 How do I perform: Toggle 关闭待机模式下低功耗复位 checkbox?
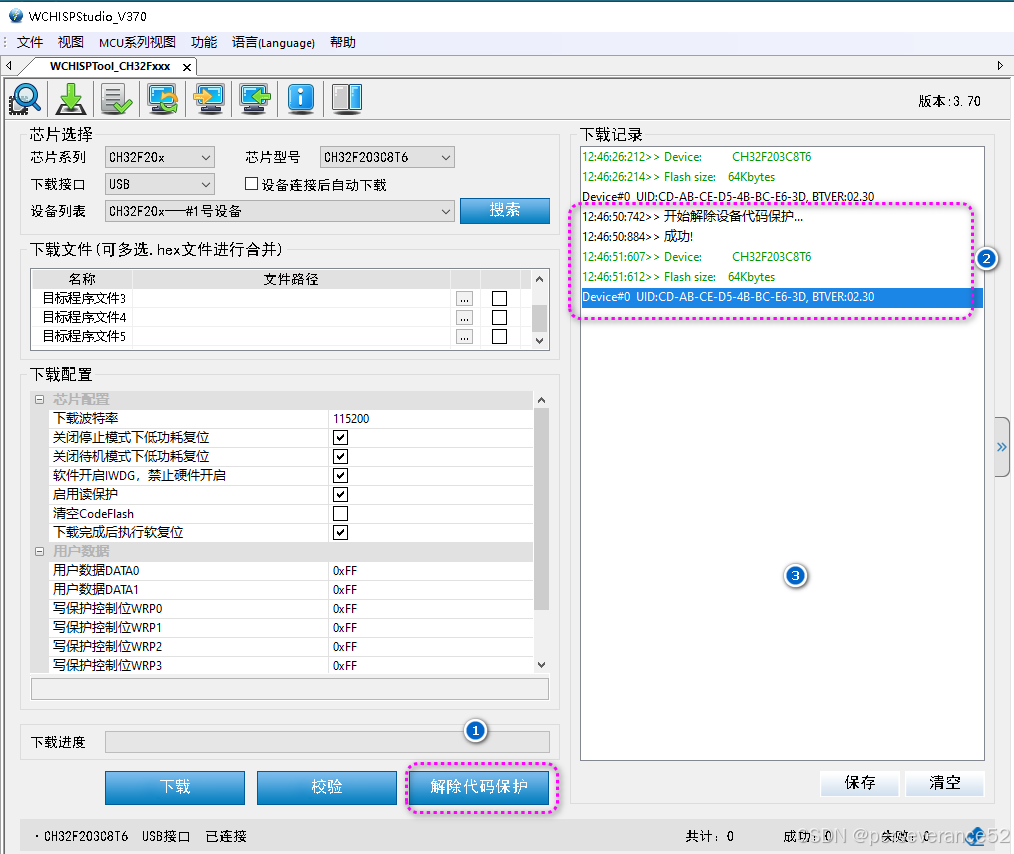340,456
